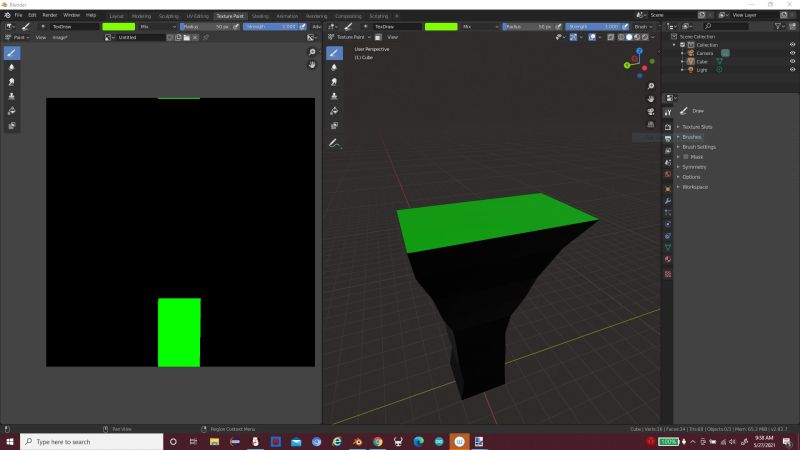The width and height of the screenshot is (800, 450).
Task: Open blend mode Mix dropdown in image editor
Action: click(157, 27)
